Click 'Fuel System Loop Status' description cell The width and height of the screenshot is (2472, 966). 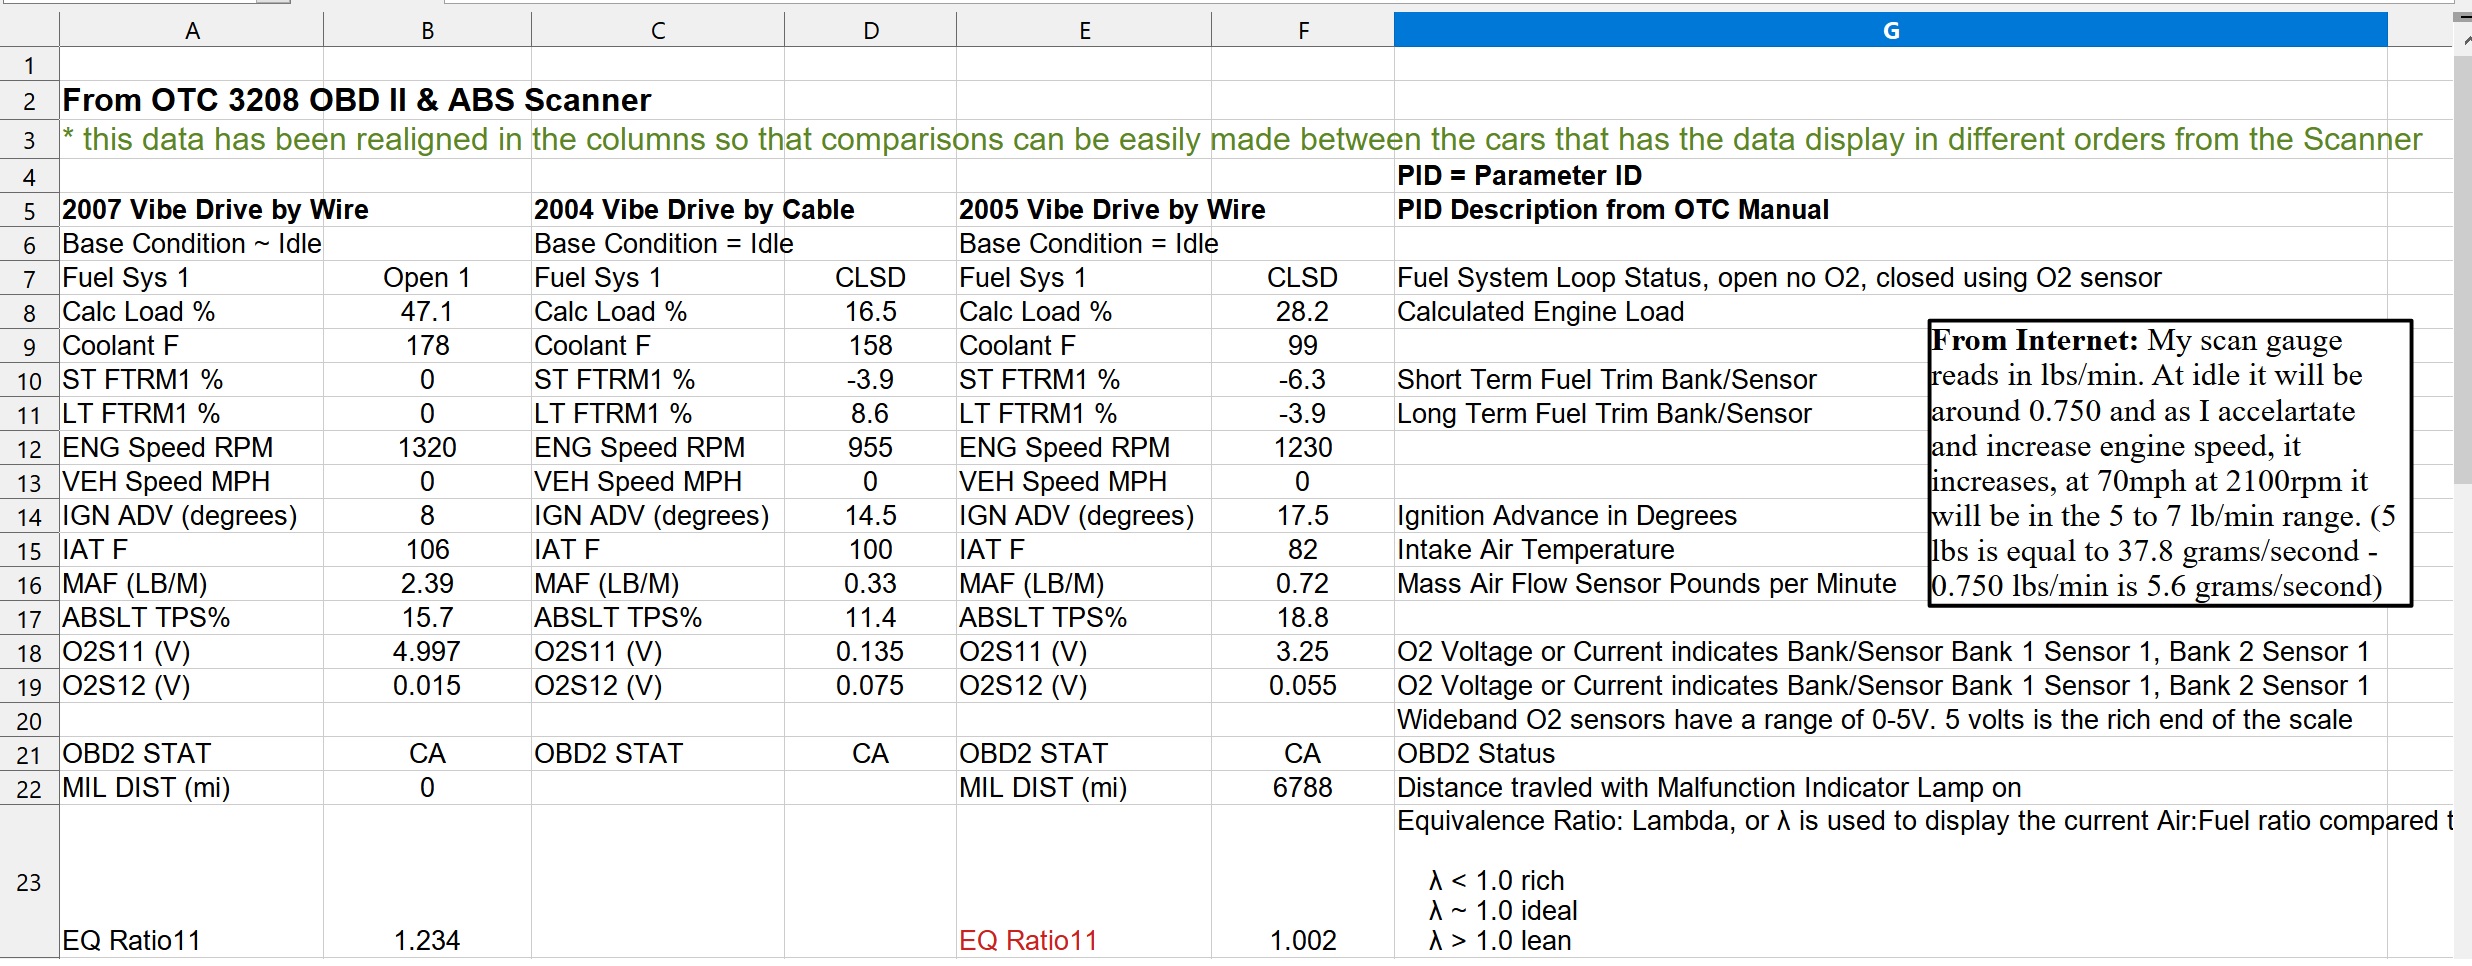pos(1779,278)
